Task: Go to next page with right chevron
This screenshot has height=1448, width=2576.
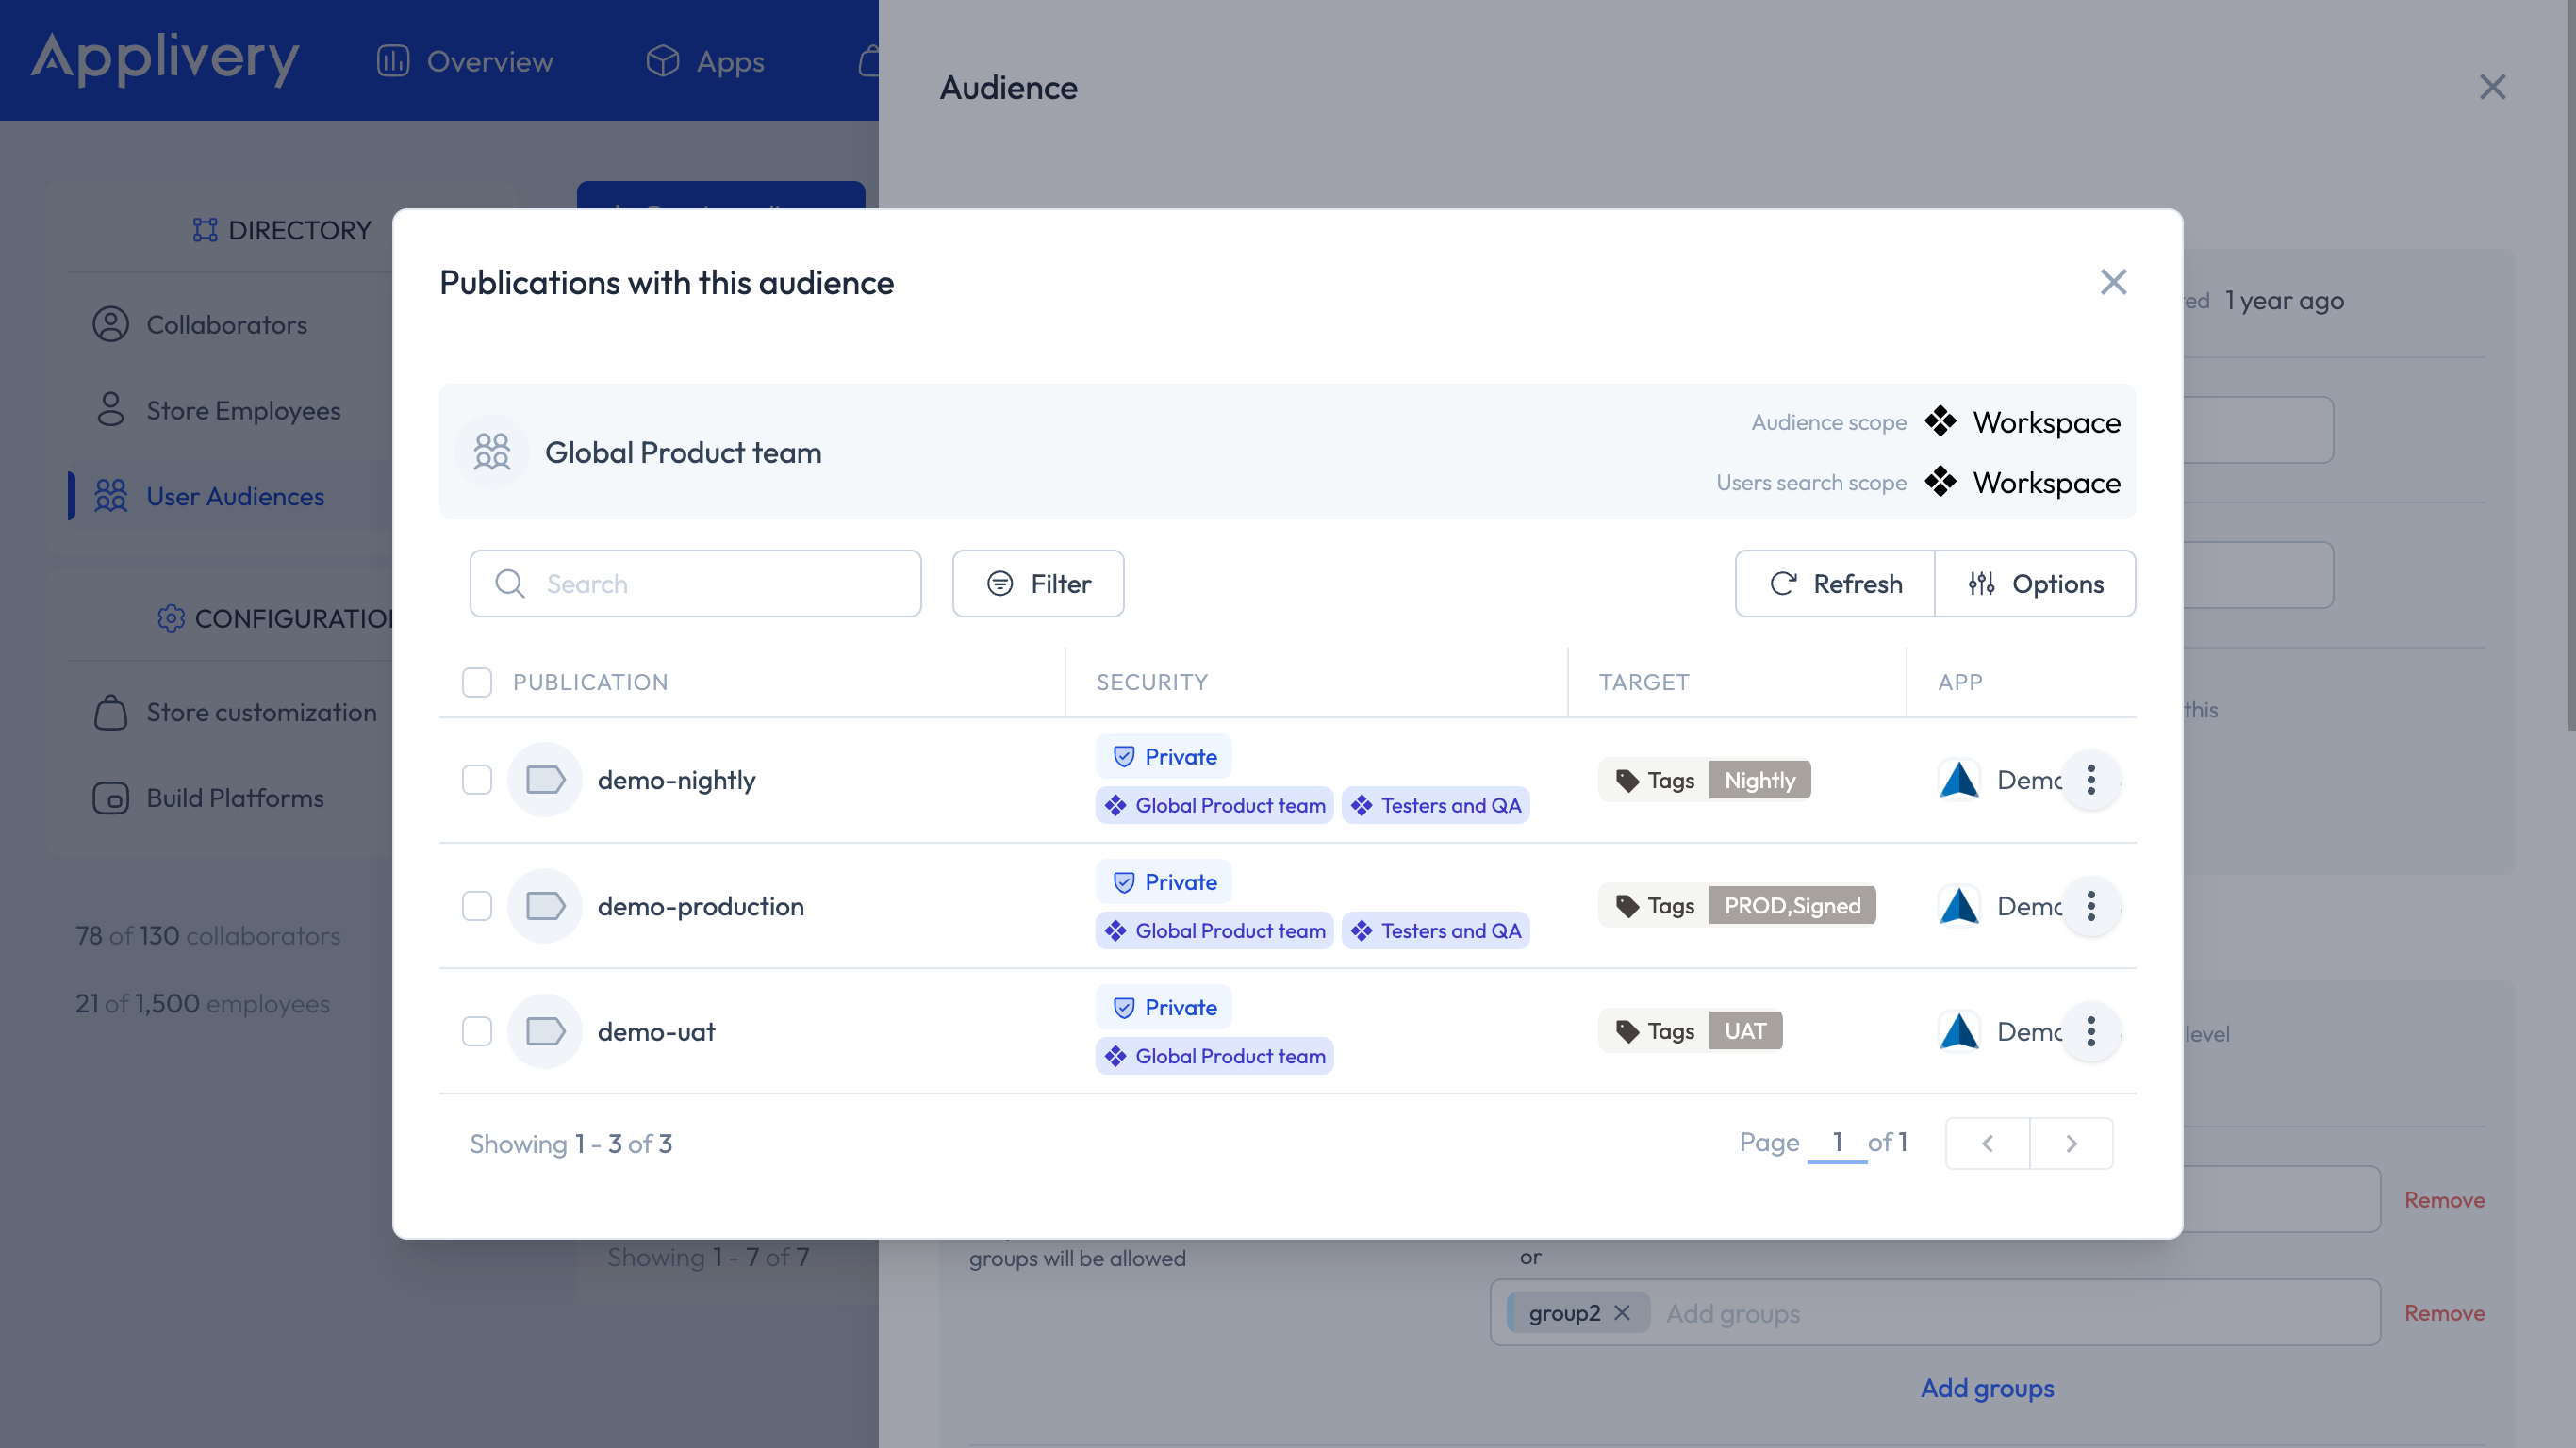Action: pos(2071,1143)
